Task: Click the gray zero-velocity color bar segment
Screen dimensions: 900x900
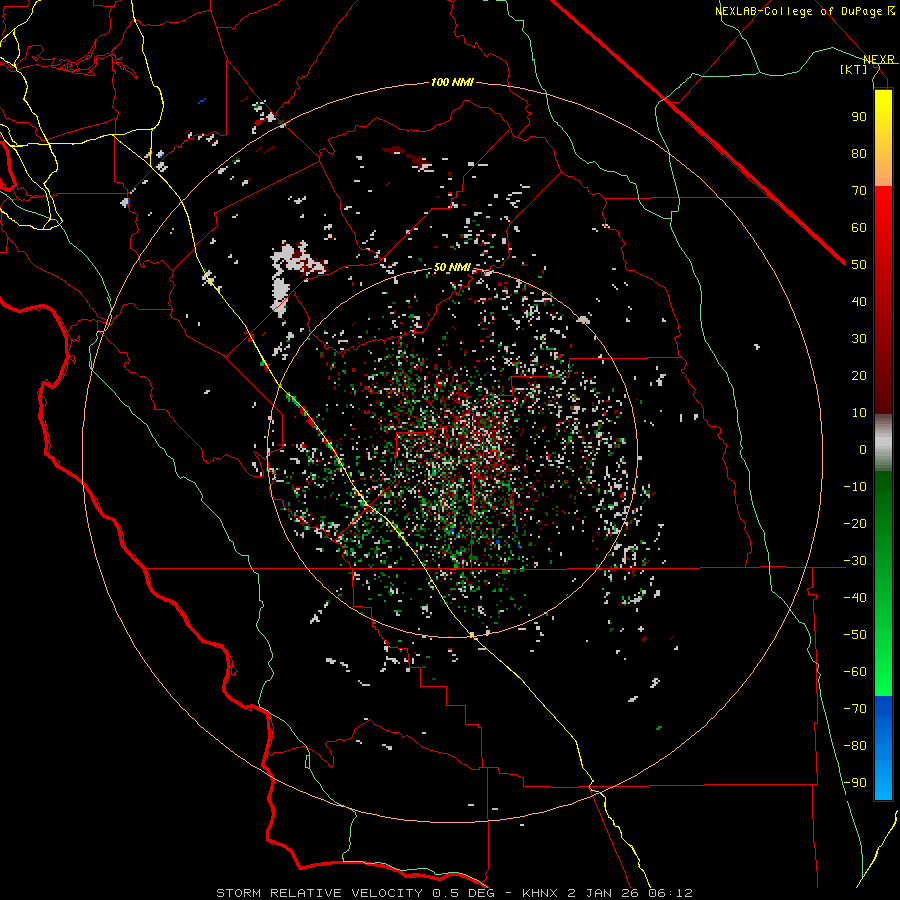Action: coord(883,443)
